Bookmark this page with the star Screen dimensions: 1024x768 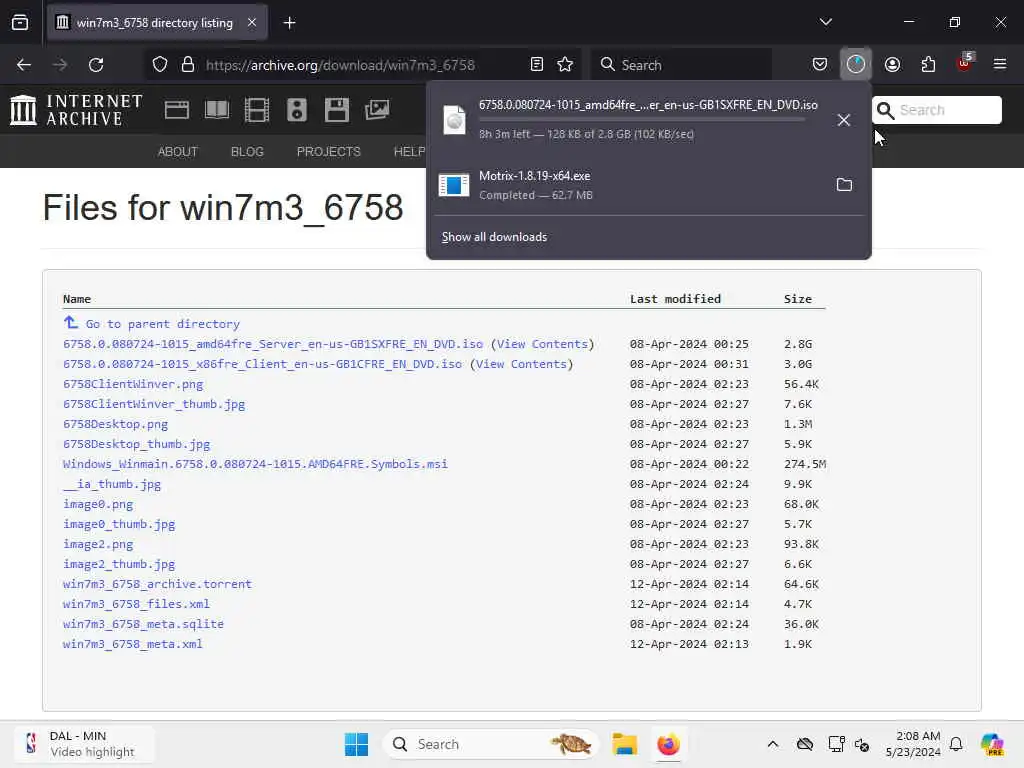pos(565,65)
